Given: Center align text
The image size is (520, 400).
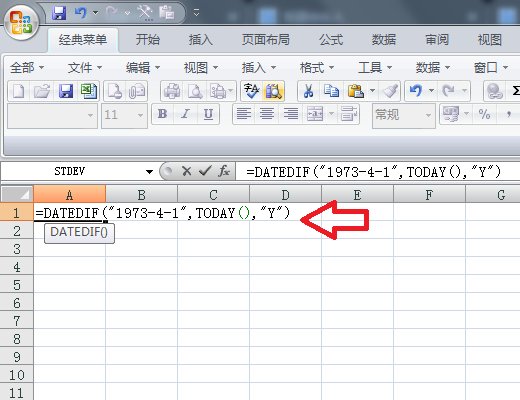Looking at the screenshot, I should tap(267, 114).
